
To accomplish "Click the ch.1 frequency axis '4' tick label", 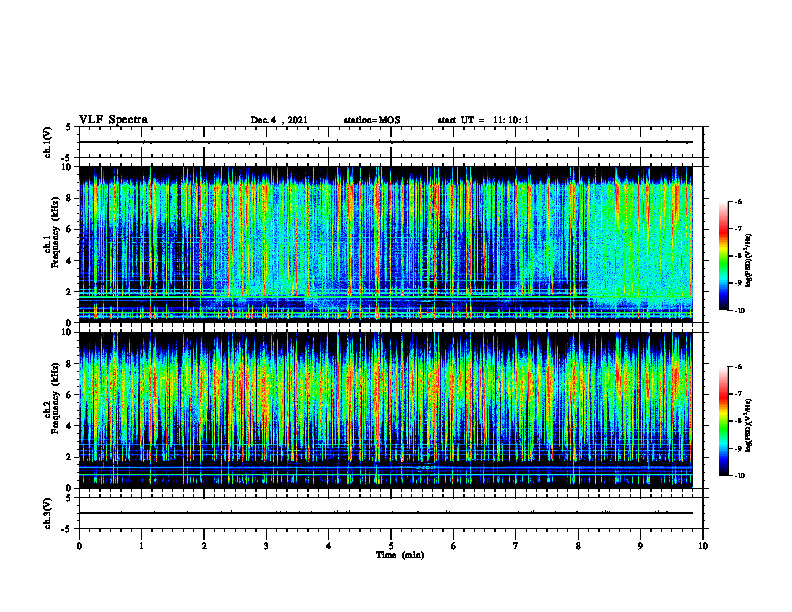I will point(69,261).
